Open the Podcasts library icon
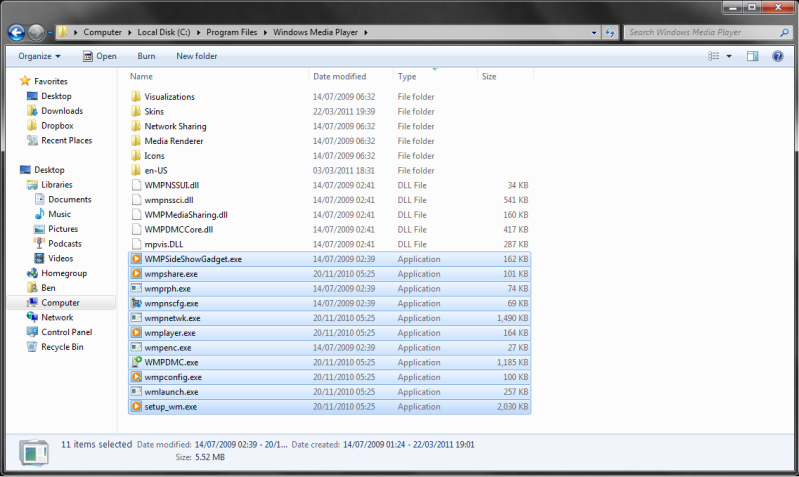The image size is (799, 477). click(x=39, y=244)
